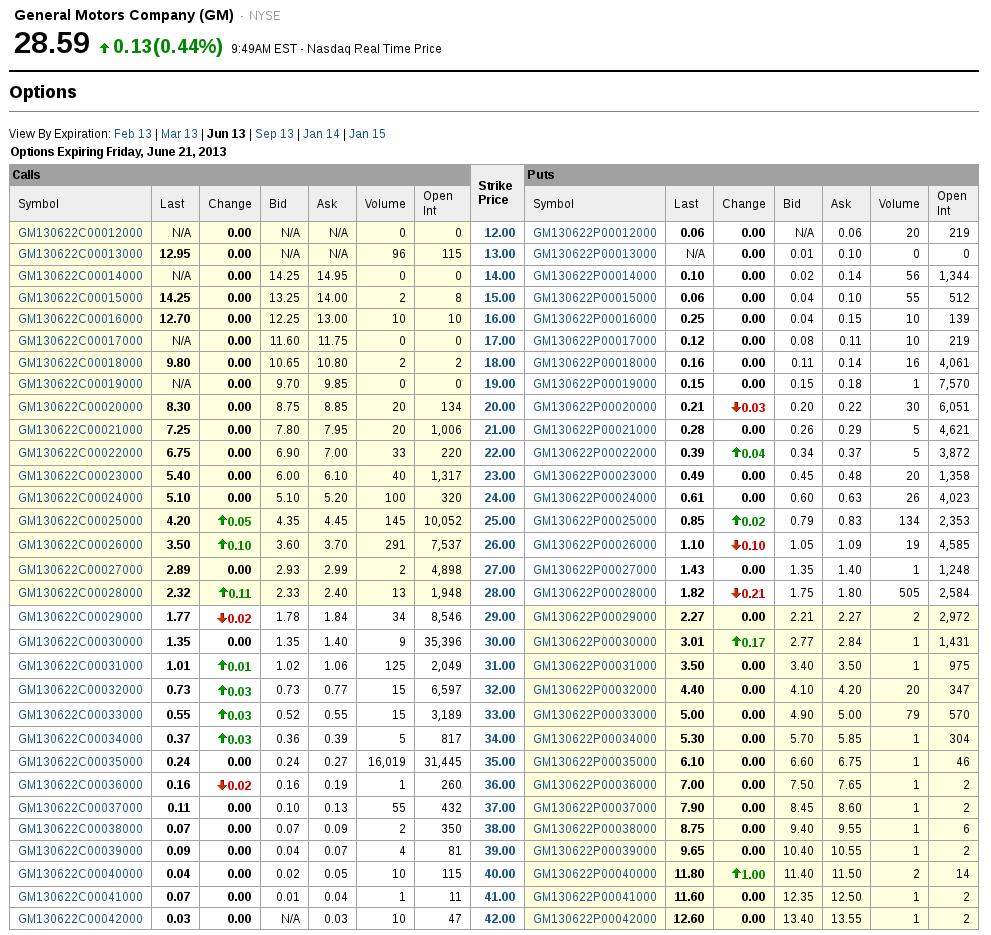991x935 pixels.
Task: Click the puts Volume column header
Action: coord(899,204)
